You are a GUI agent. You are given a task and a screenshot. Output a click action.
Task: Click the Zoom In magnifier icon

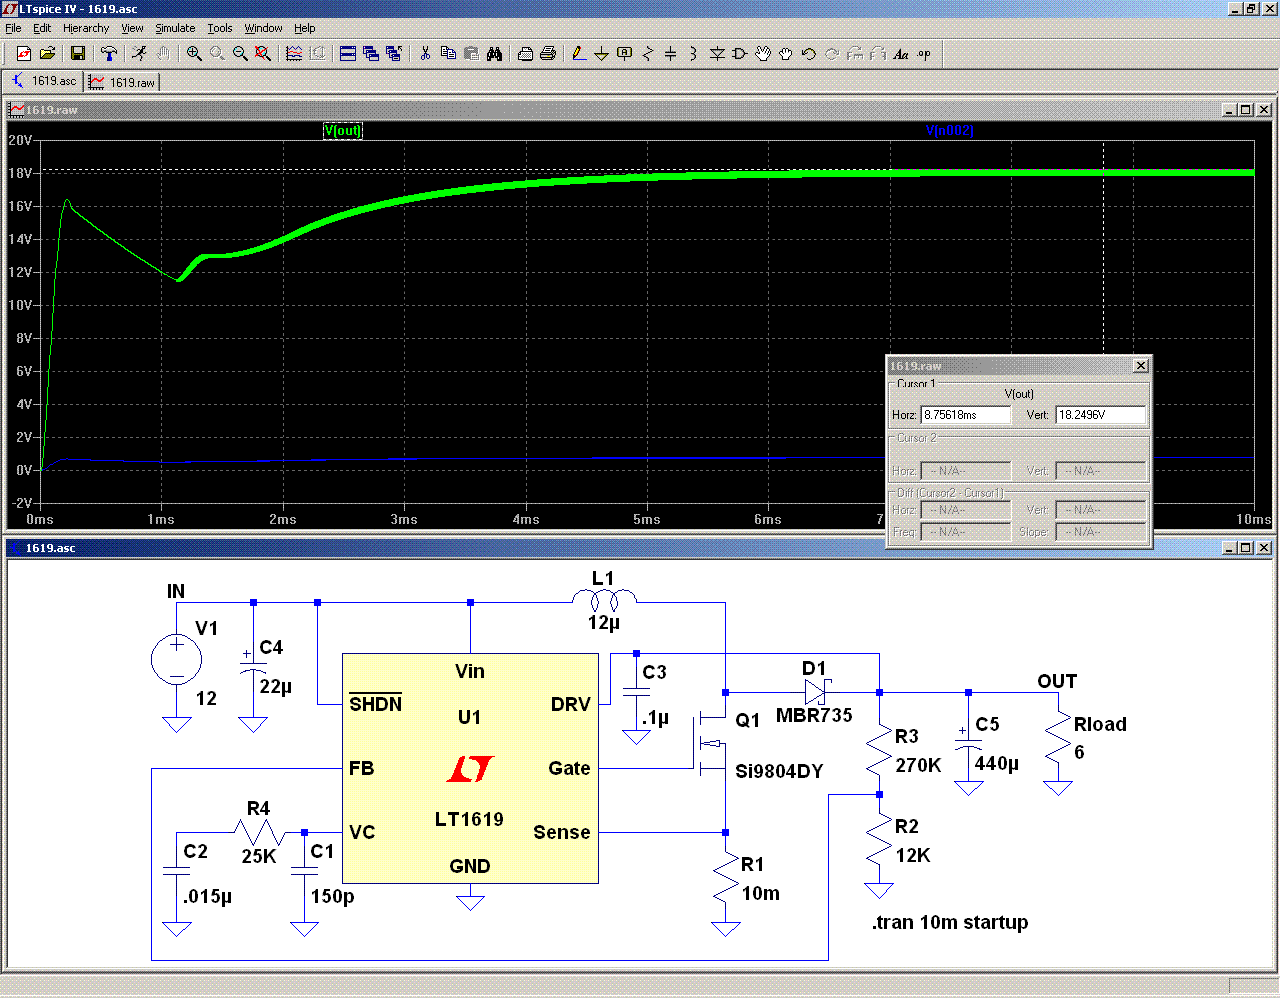point(194,54)
